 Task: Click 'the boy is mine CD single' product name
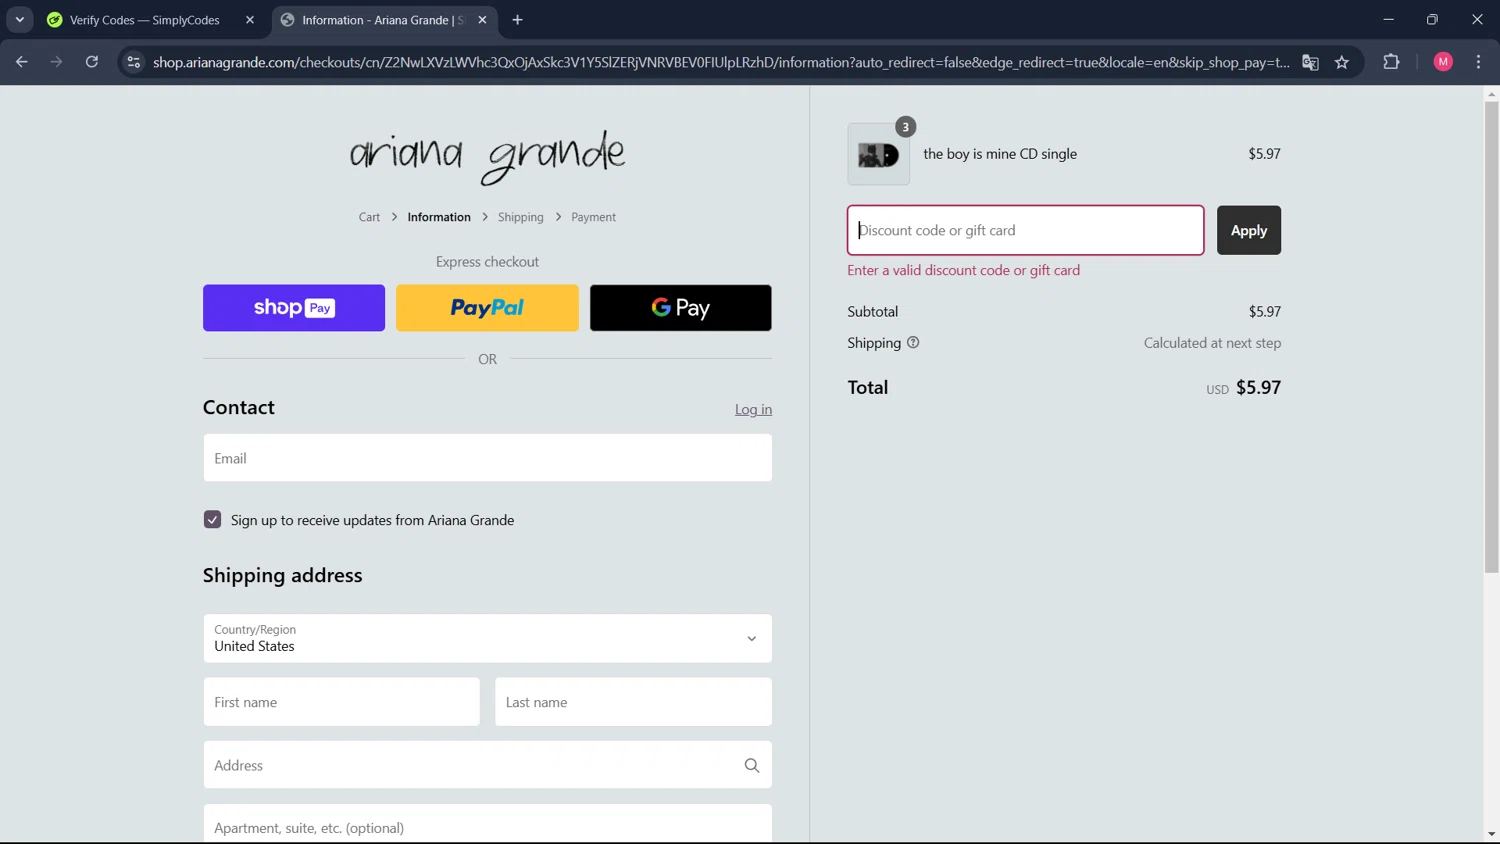point(1000,154)
